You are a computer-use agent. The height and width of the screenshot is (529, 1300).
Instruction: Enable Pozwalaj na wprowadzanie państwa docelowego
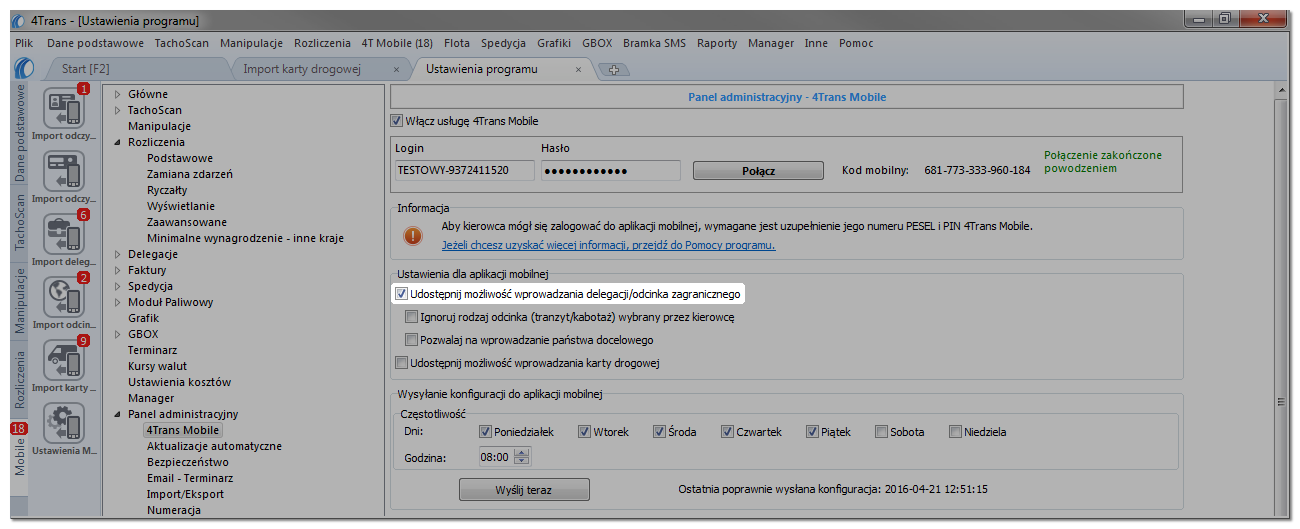click(x=412, y=340)
